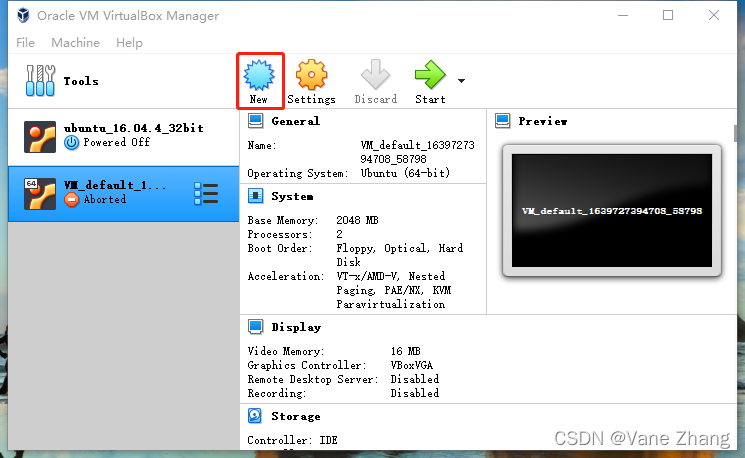Select ubuntu_16.04.4_32bit virtual machine
The image size is (745, 458).
(124, 137)
